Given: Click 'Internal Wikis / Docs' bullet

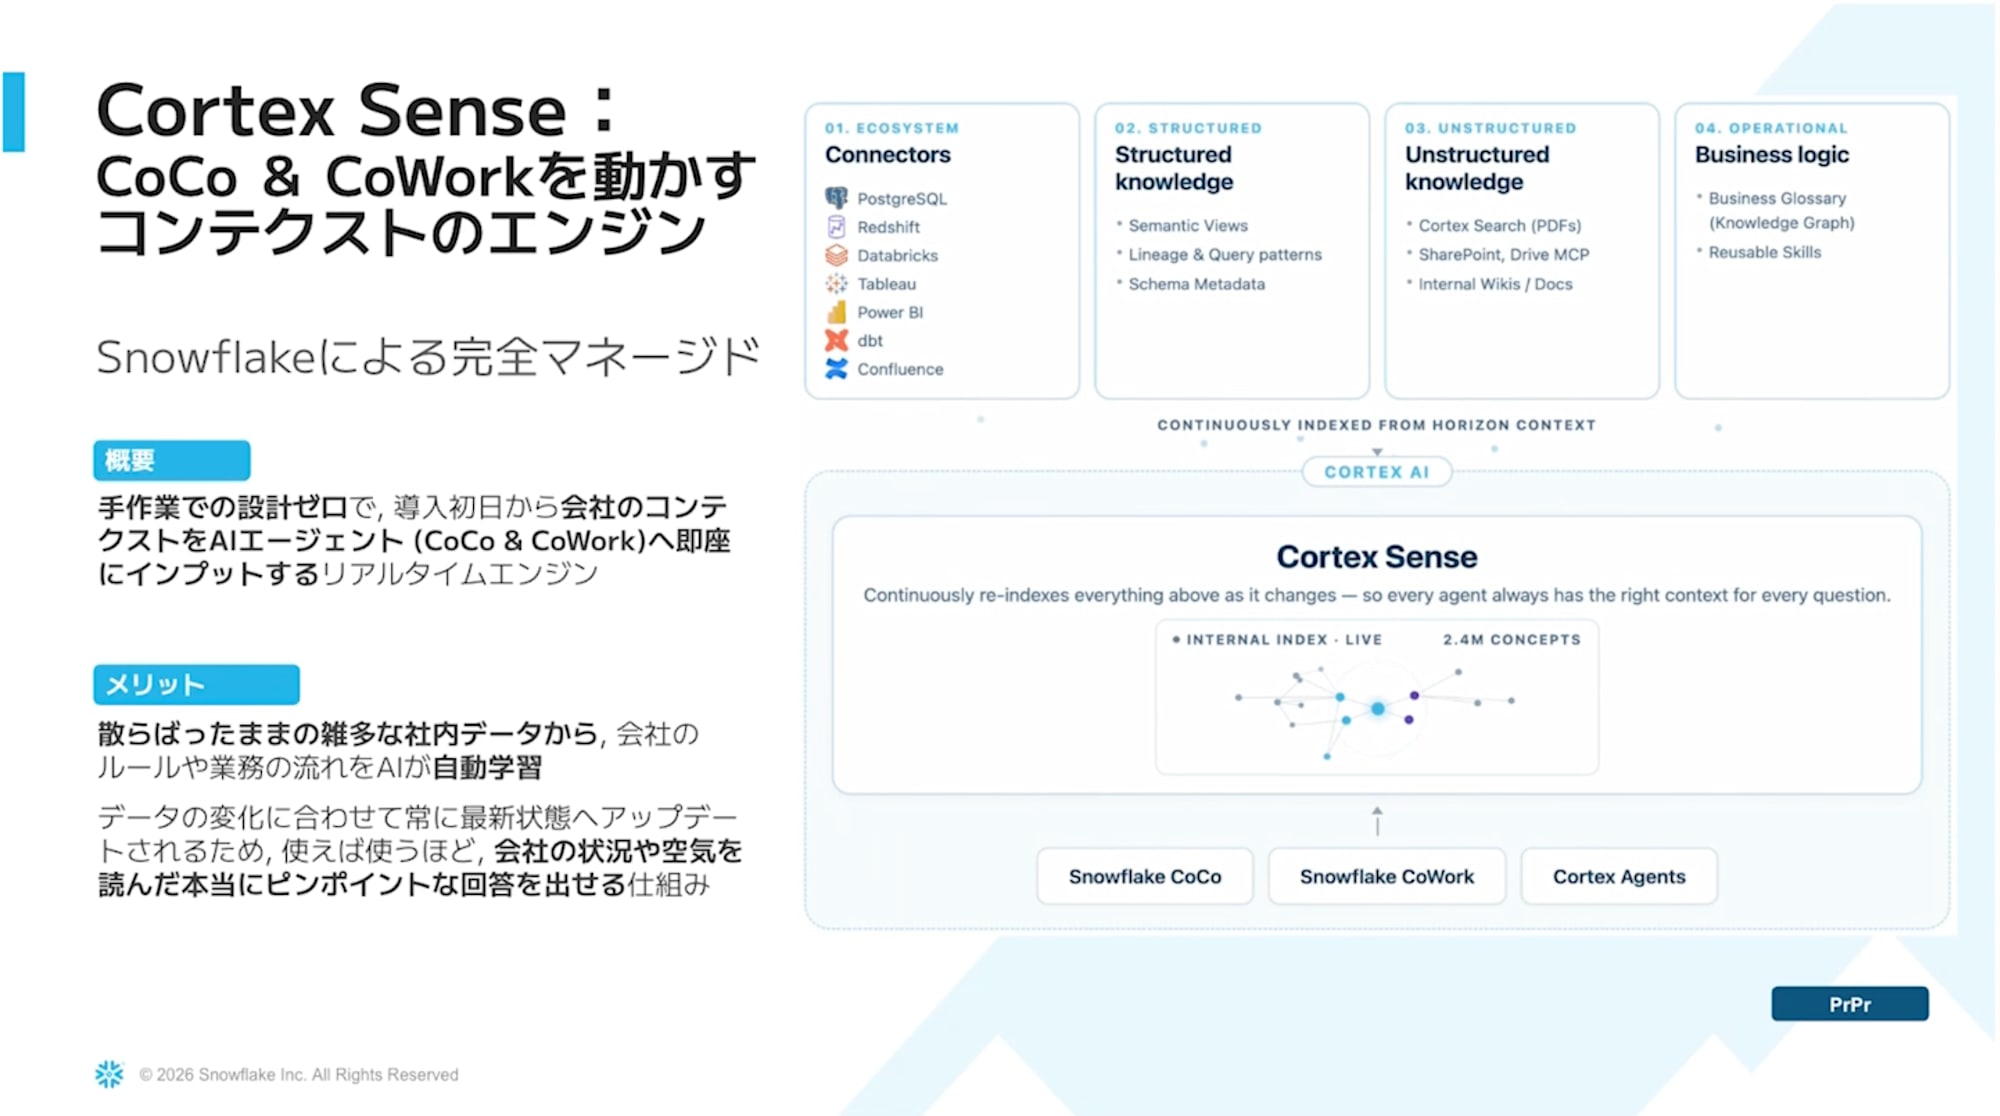Looking at the screenshot, I should coord(1495,284).
